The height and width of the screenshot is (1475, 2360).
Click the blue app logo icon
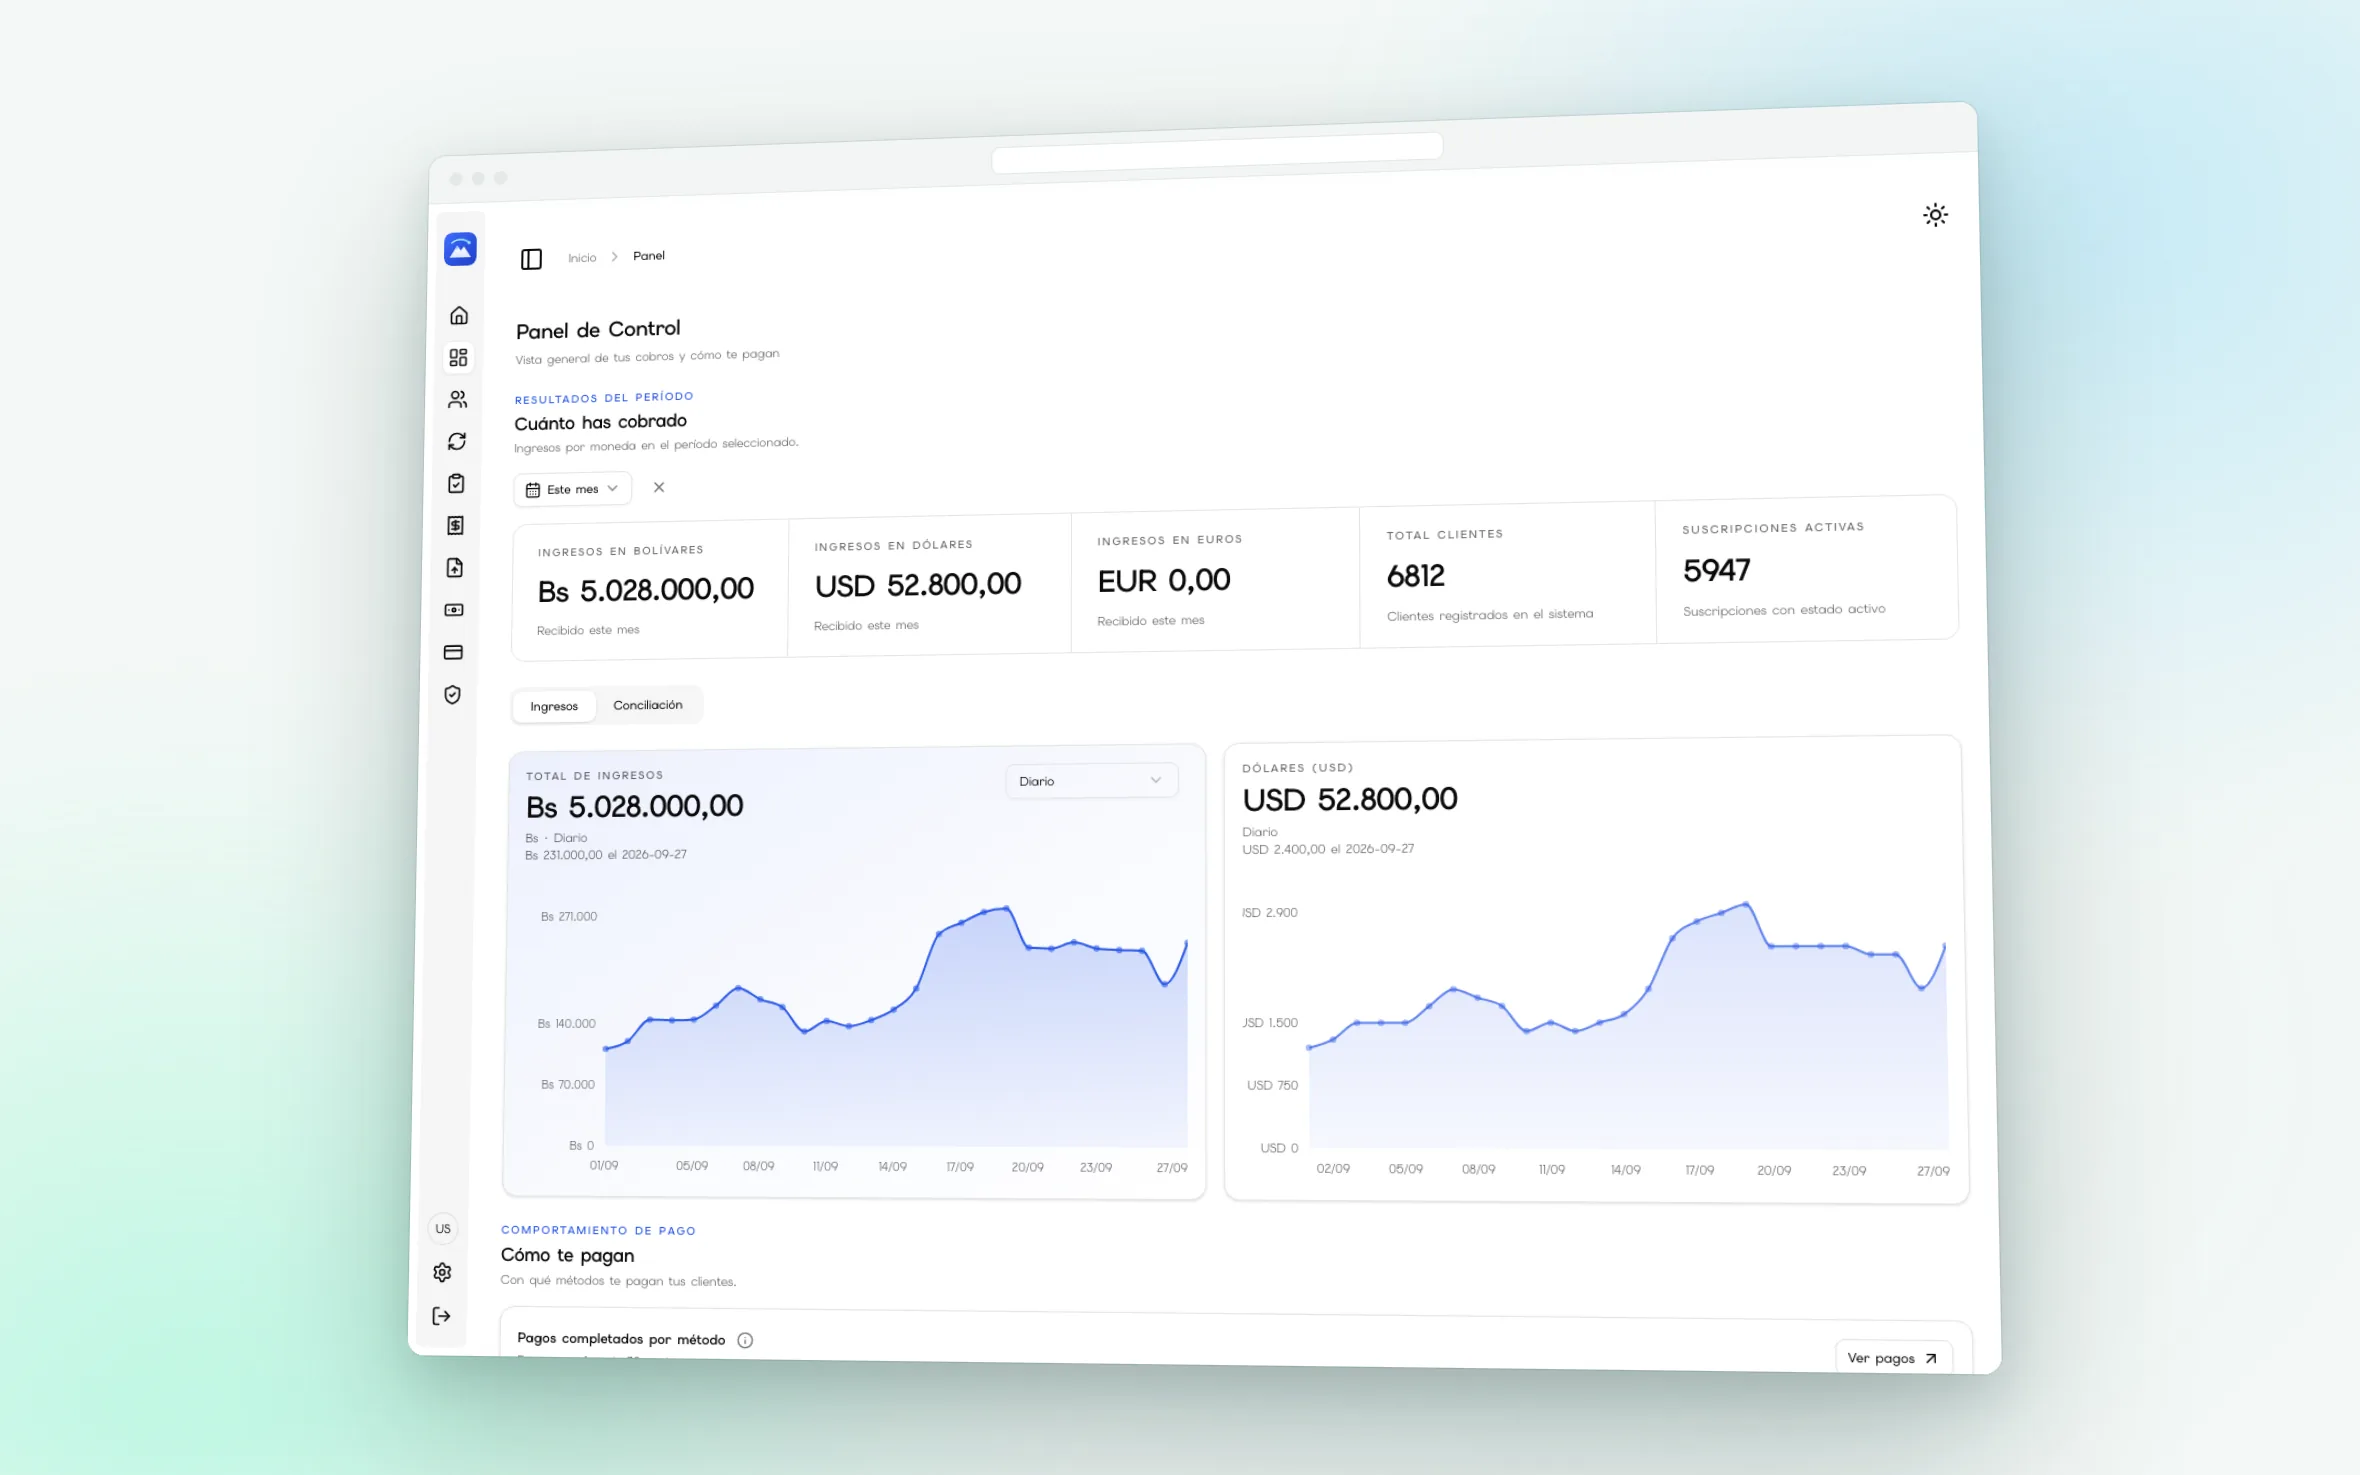click(x=460, y=249)
